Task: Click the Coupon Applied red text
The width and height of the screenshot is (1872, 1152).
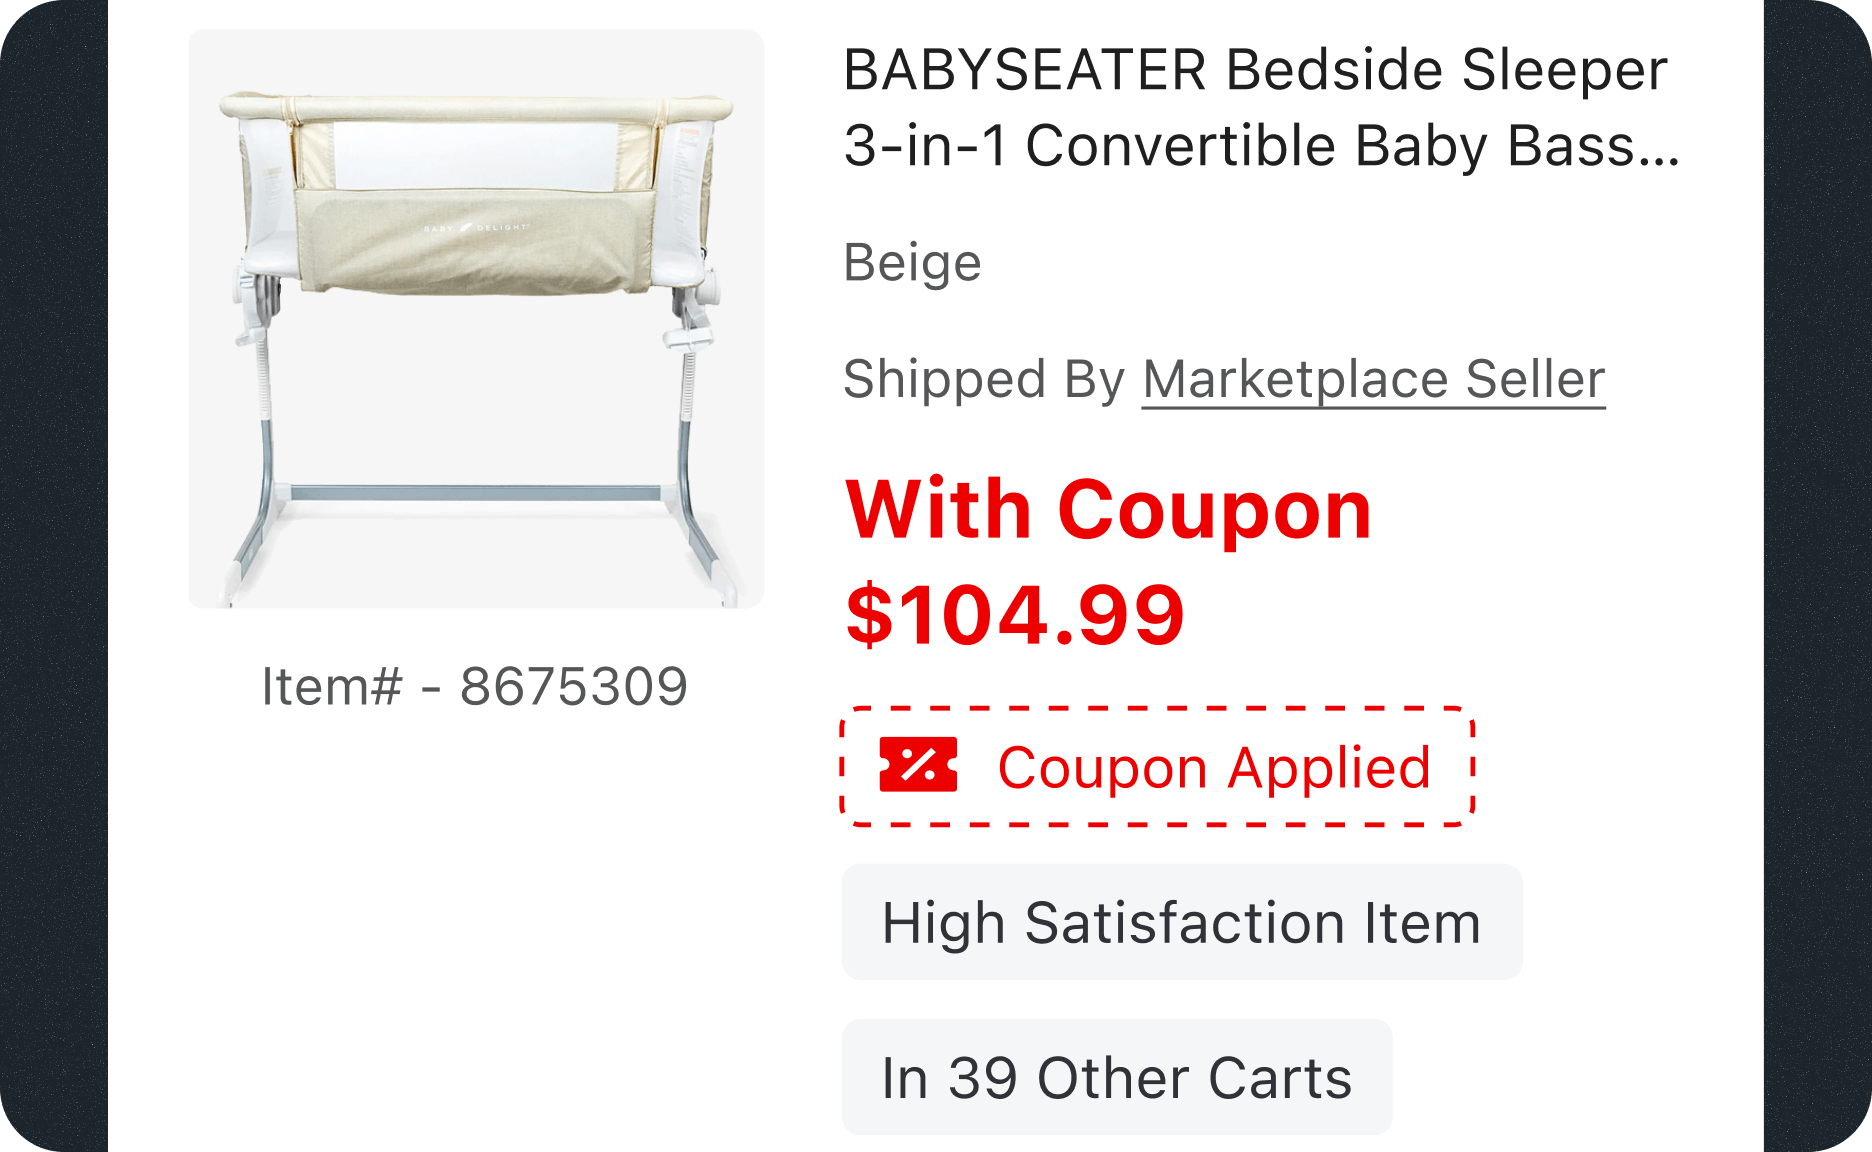Action: [x=1214, y=768]
